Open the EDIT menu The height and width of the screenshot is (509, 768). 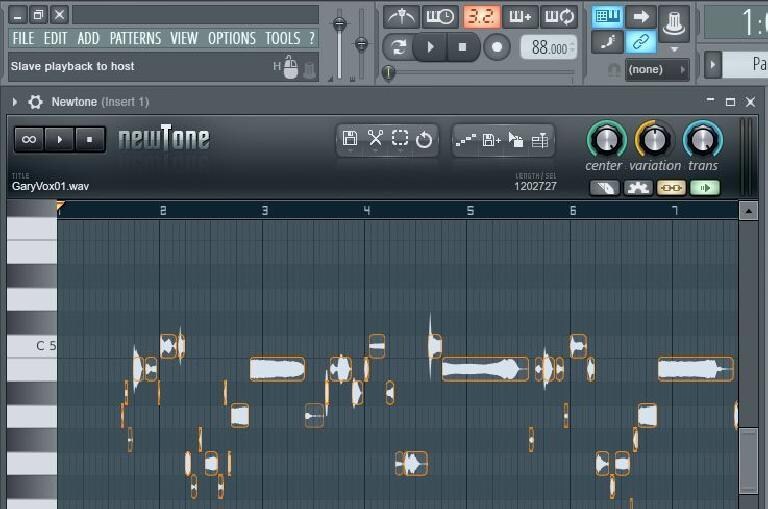pyautogui.click(x=55, y=38)
